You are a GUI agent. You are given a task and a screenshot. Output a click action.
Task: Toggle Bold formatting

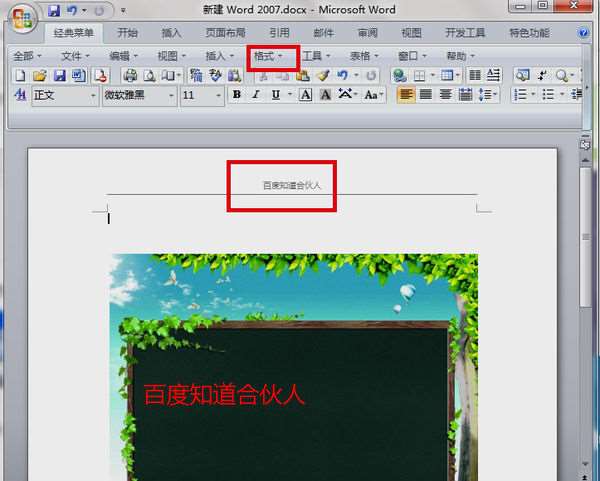237,95
